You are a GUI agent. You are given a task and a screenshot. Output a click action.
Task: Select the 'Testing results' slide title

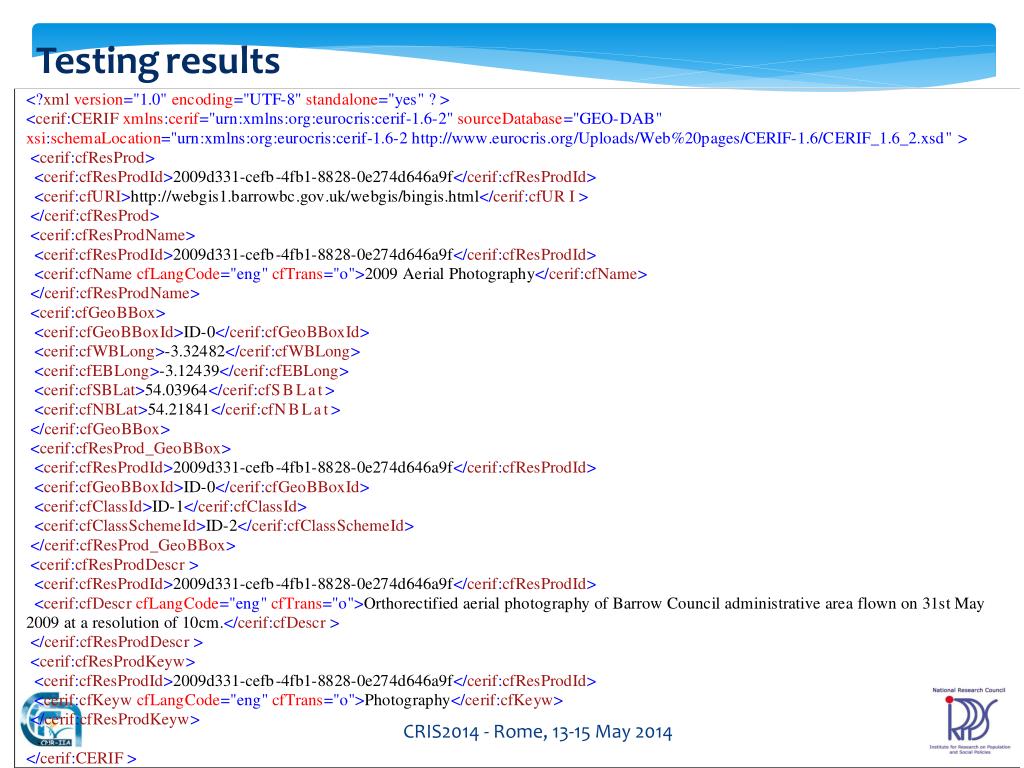pos(158,60)
